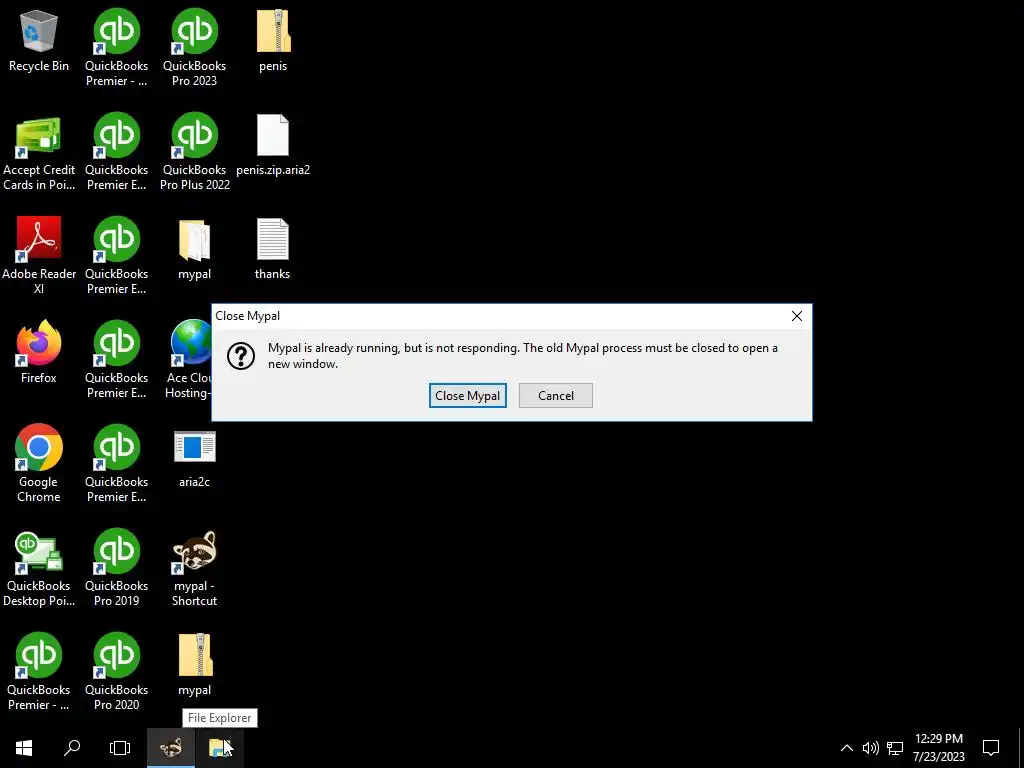The height and width of the screenshot is (768, 1024).
Task: Select the mypal - Shortcut raccoon icon
Action: coord(195,568)
